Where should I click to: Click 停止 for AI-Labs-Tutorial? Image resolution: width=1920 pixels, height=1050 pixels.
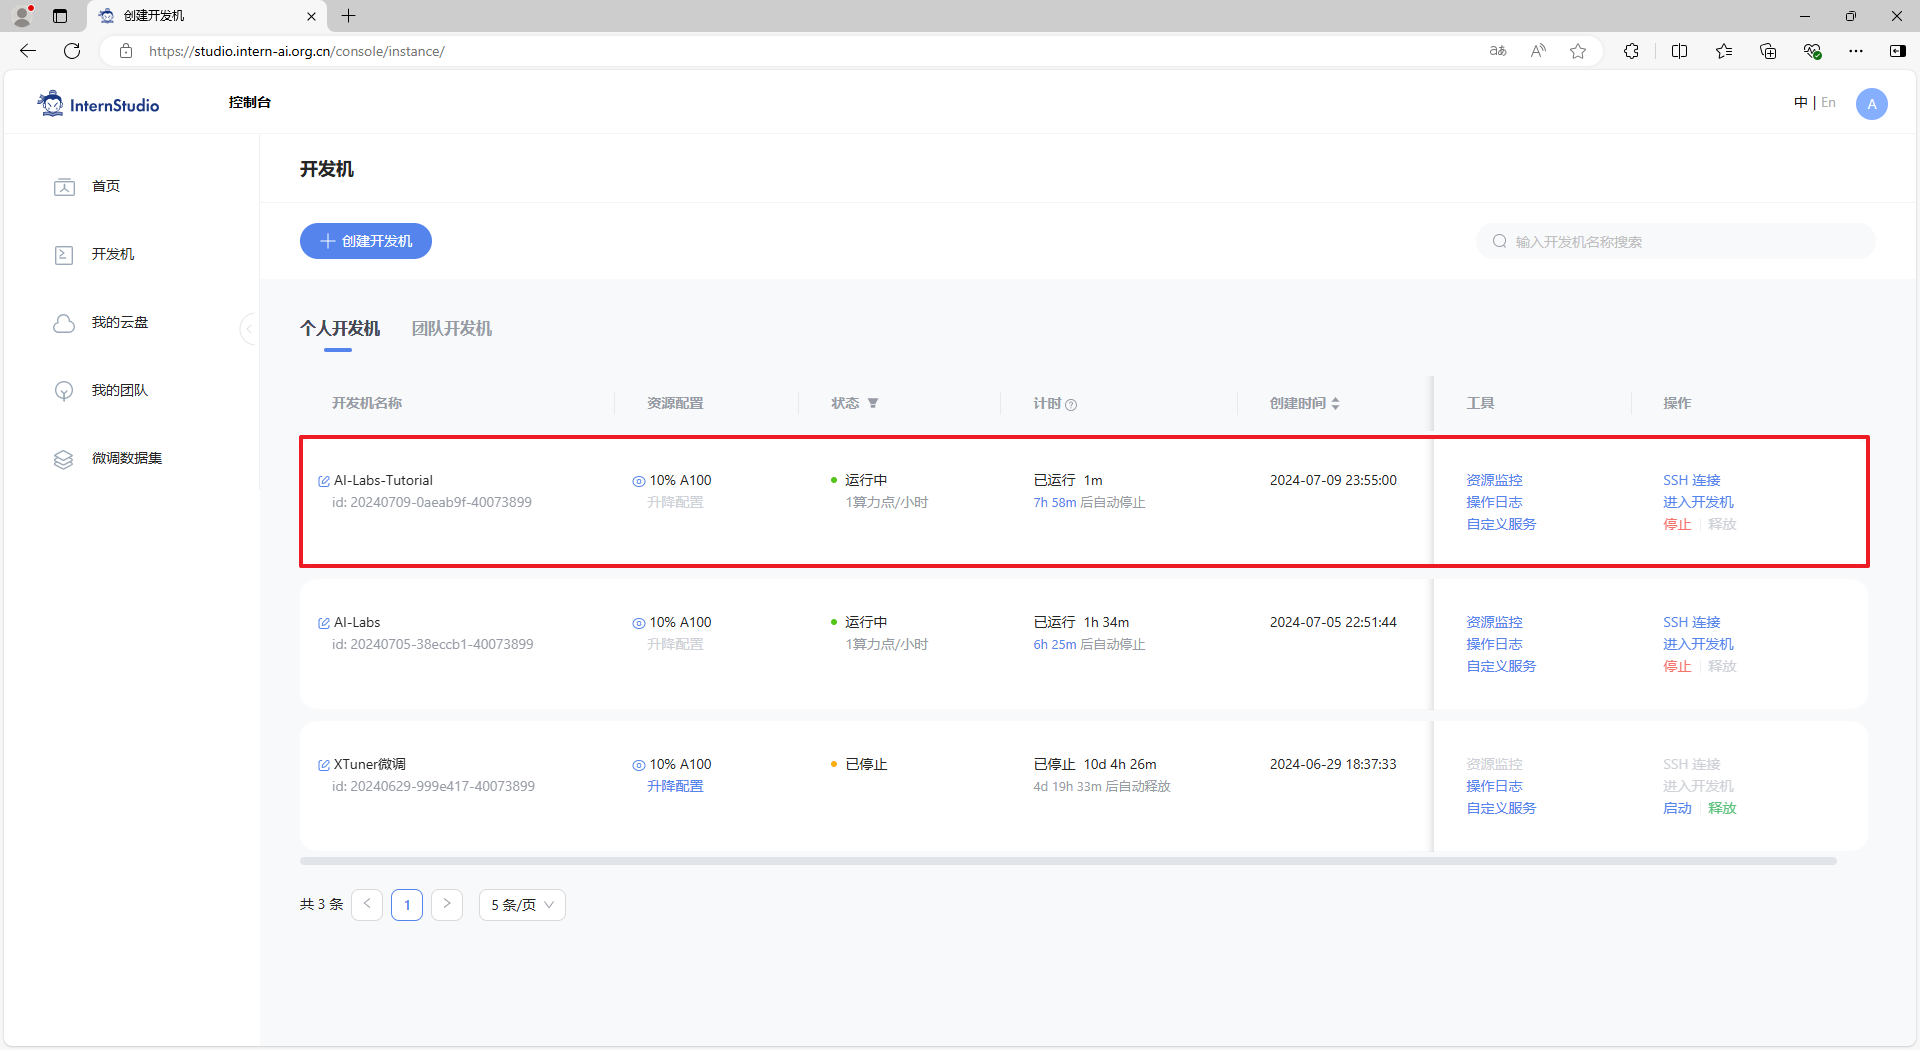click(x=1677, y=524)
